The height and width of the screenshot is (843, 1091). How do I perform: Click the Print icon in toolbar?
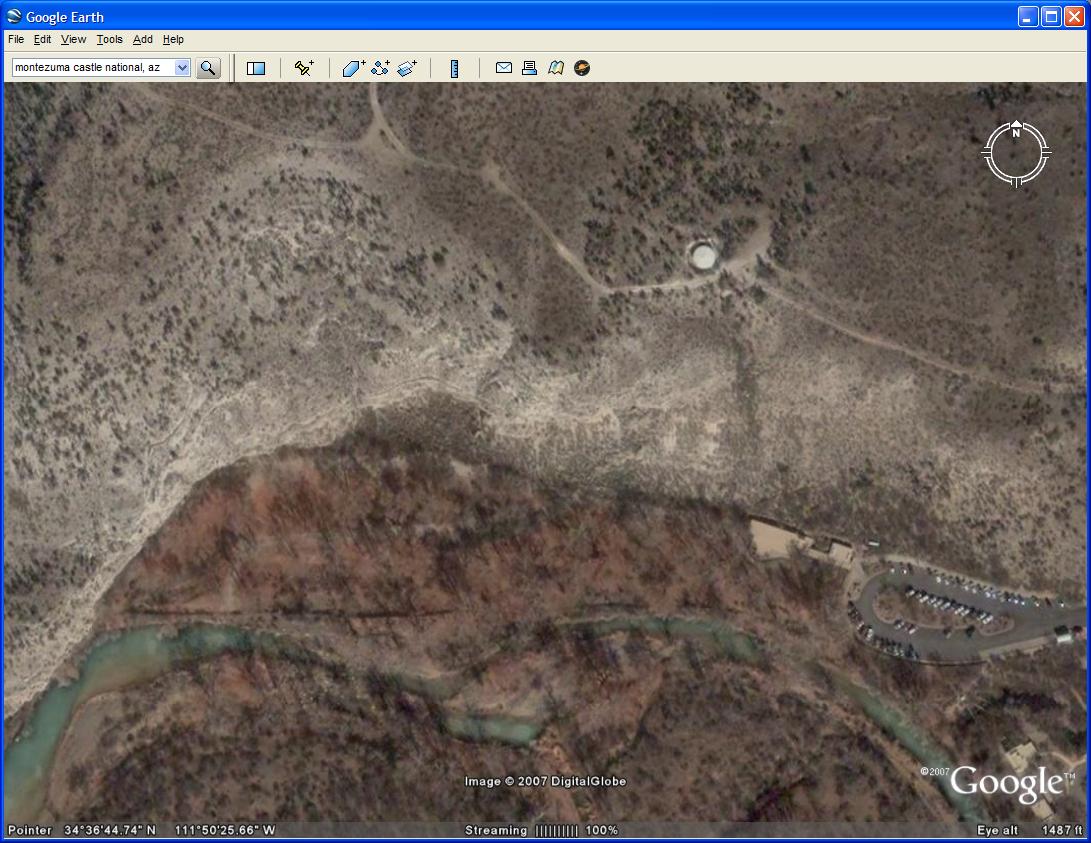tap(530, 68)
